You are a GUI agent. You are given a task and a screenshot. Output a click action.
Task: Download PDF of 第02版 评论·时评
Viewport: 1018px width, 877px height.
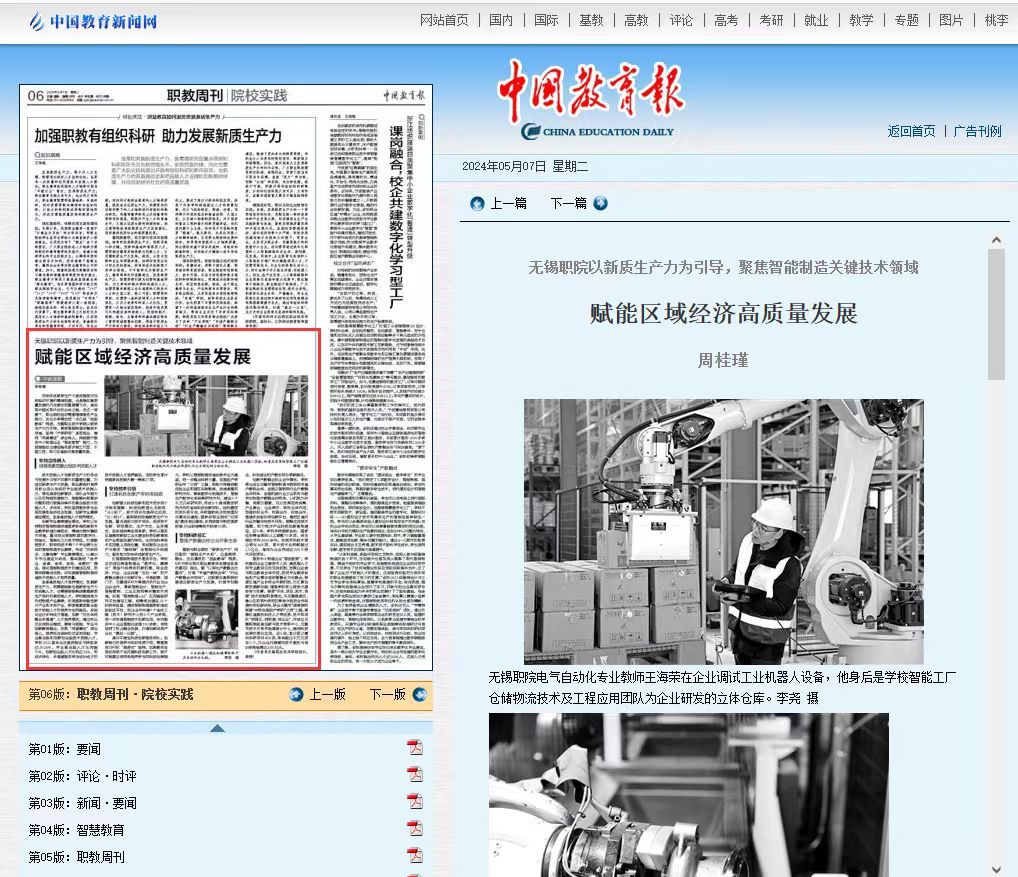pos(414,775)
